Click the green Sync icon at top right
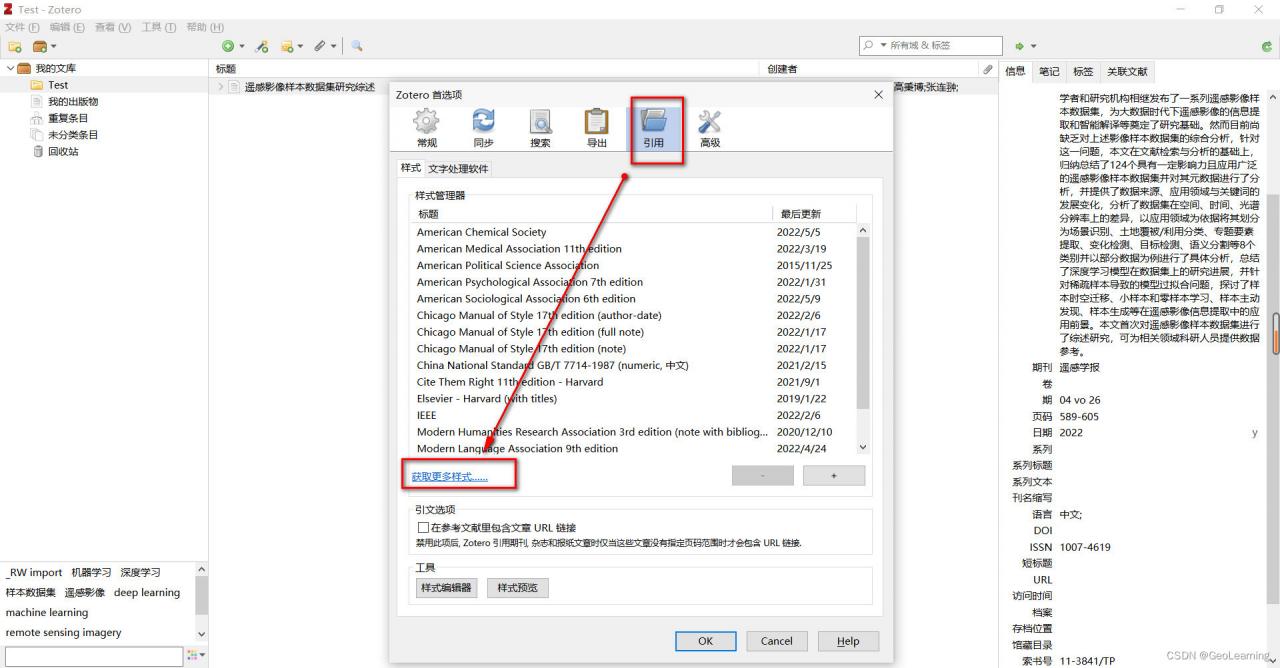The image size is (1280, 668). tap(1267, 46)
